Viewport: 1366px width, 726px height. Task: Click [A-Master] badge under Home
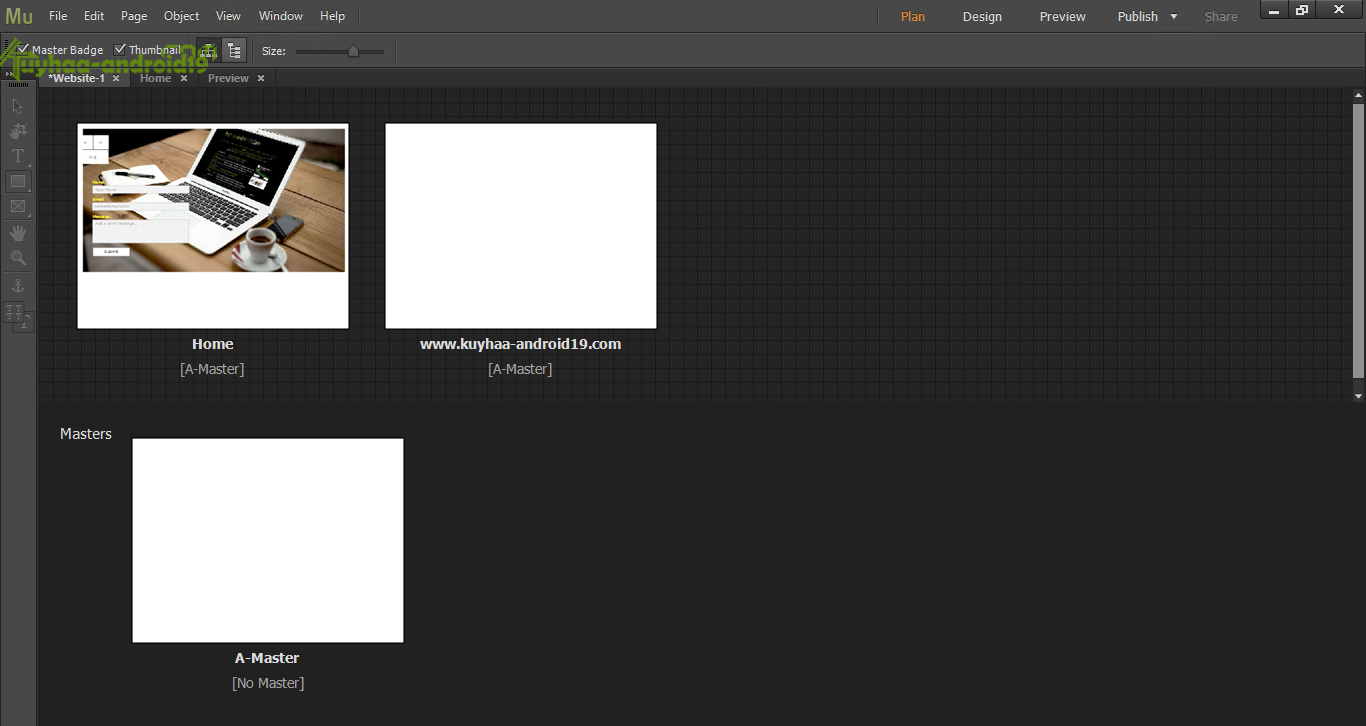(x=212, y=369)
